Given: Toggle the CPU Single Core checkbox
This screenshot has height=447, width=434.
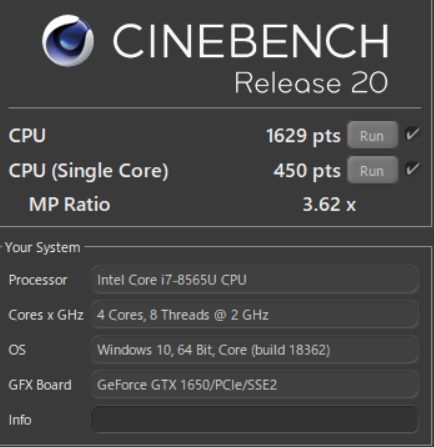Looking at the screenshot, I should (x=412, y=169).
